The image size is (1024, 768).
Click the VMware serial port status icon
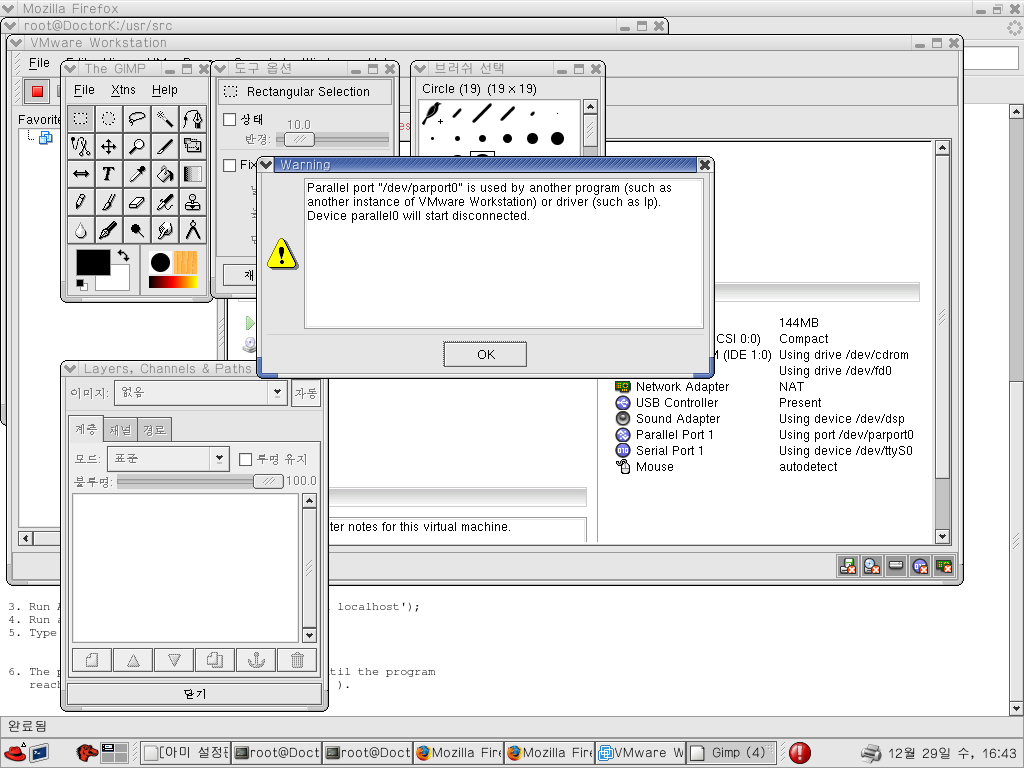[x=920, y=566]
